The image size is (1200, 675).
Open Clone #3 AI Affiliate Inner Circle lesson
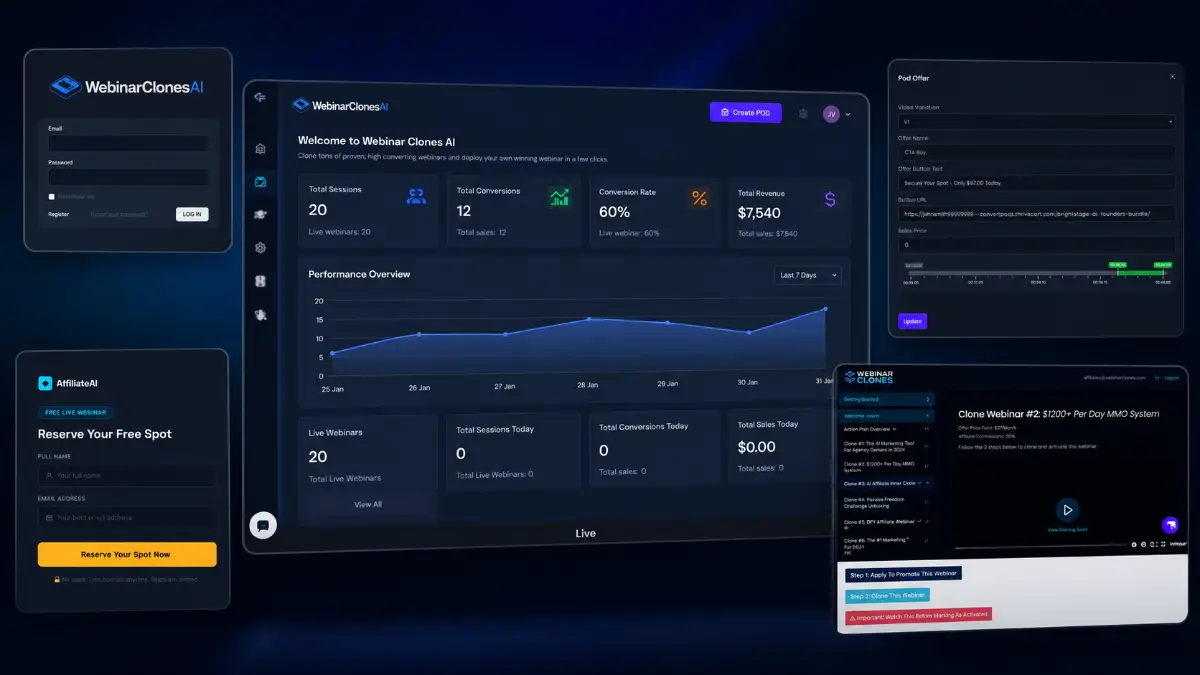click(x=886, y=483)
